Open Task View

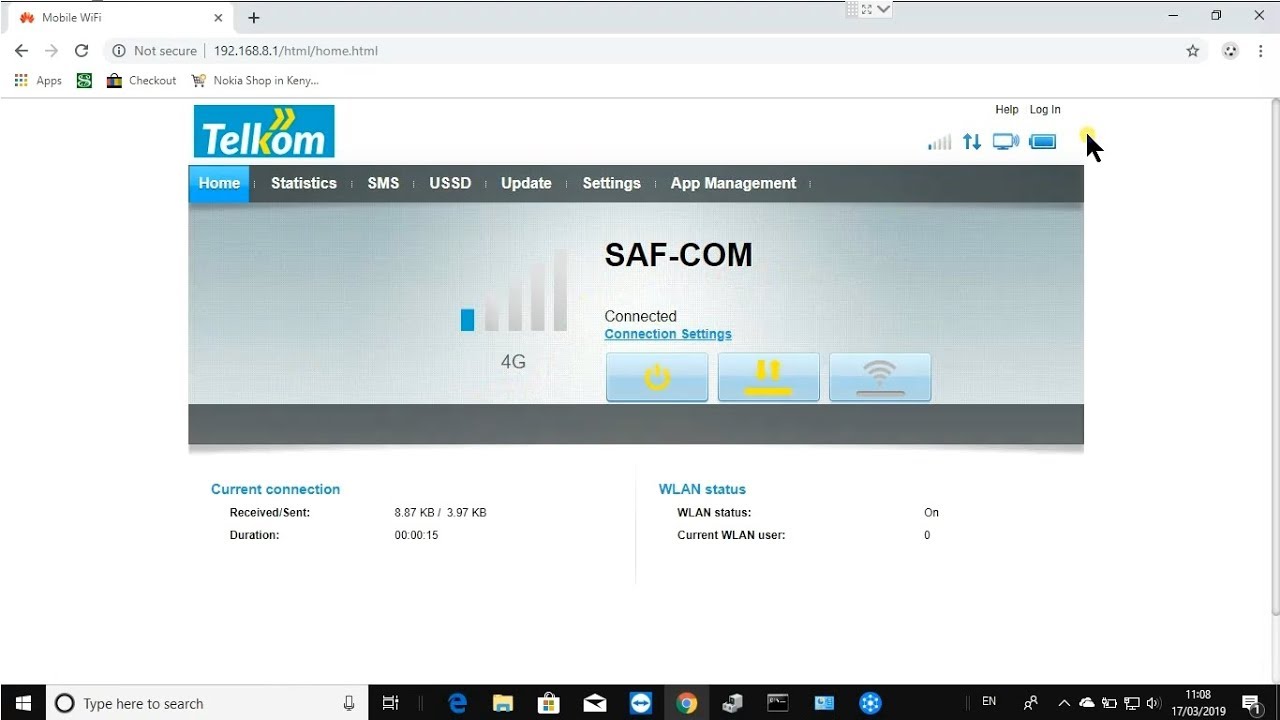[x=391, y=703]
